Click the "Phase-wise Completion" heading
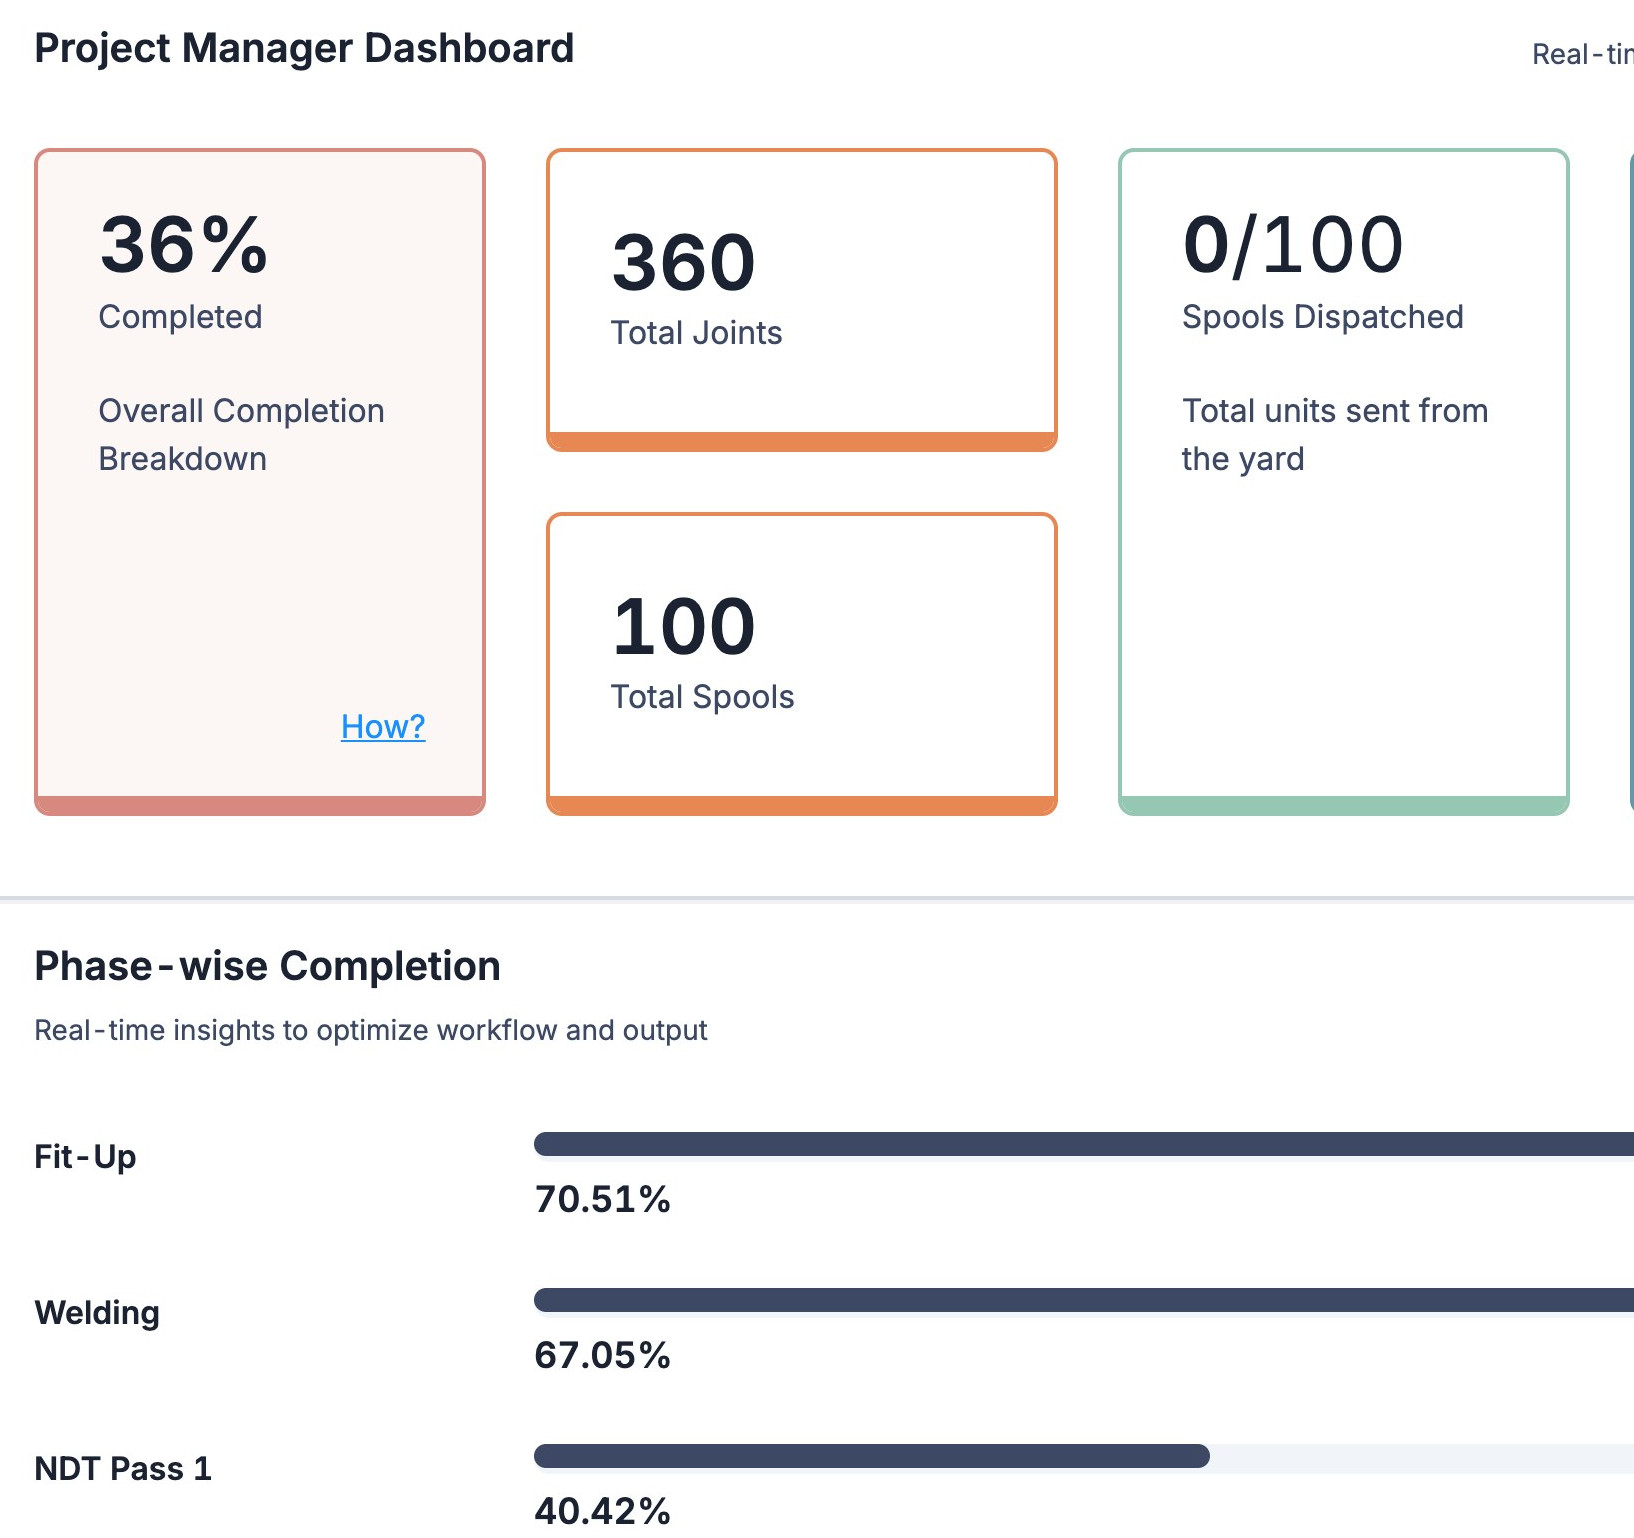The image size is (1634, 1538). point(267,966)
